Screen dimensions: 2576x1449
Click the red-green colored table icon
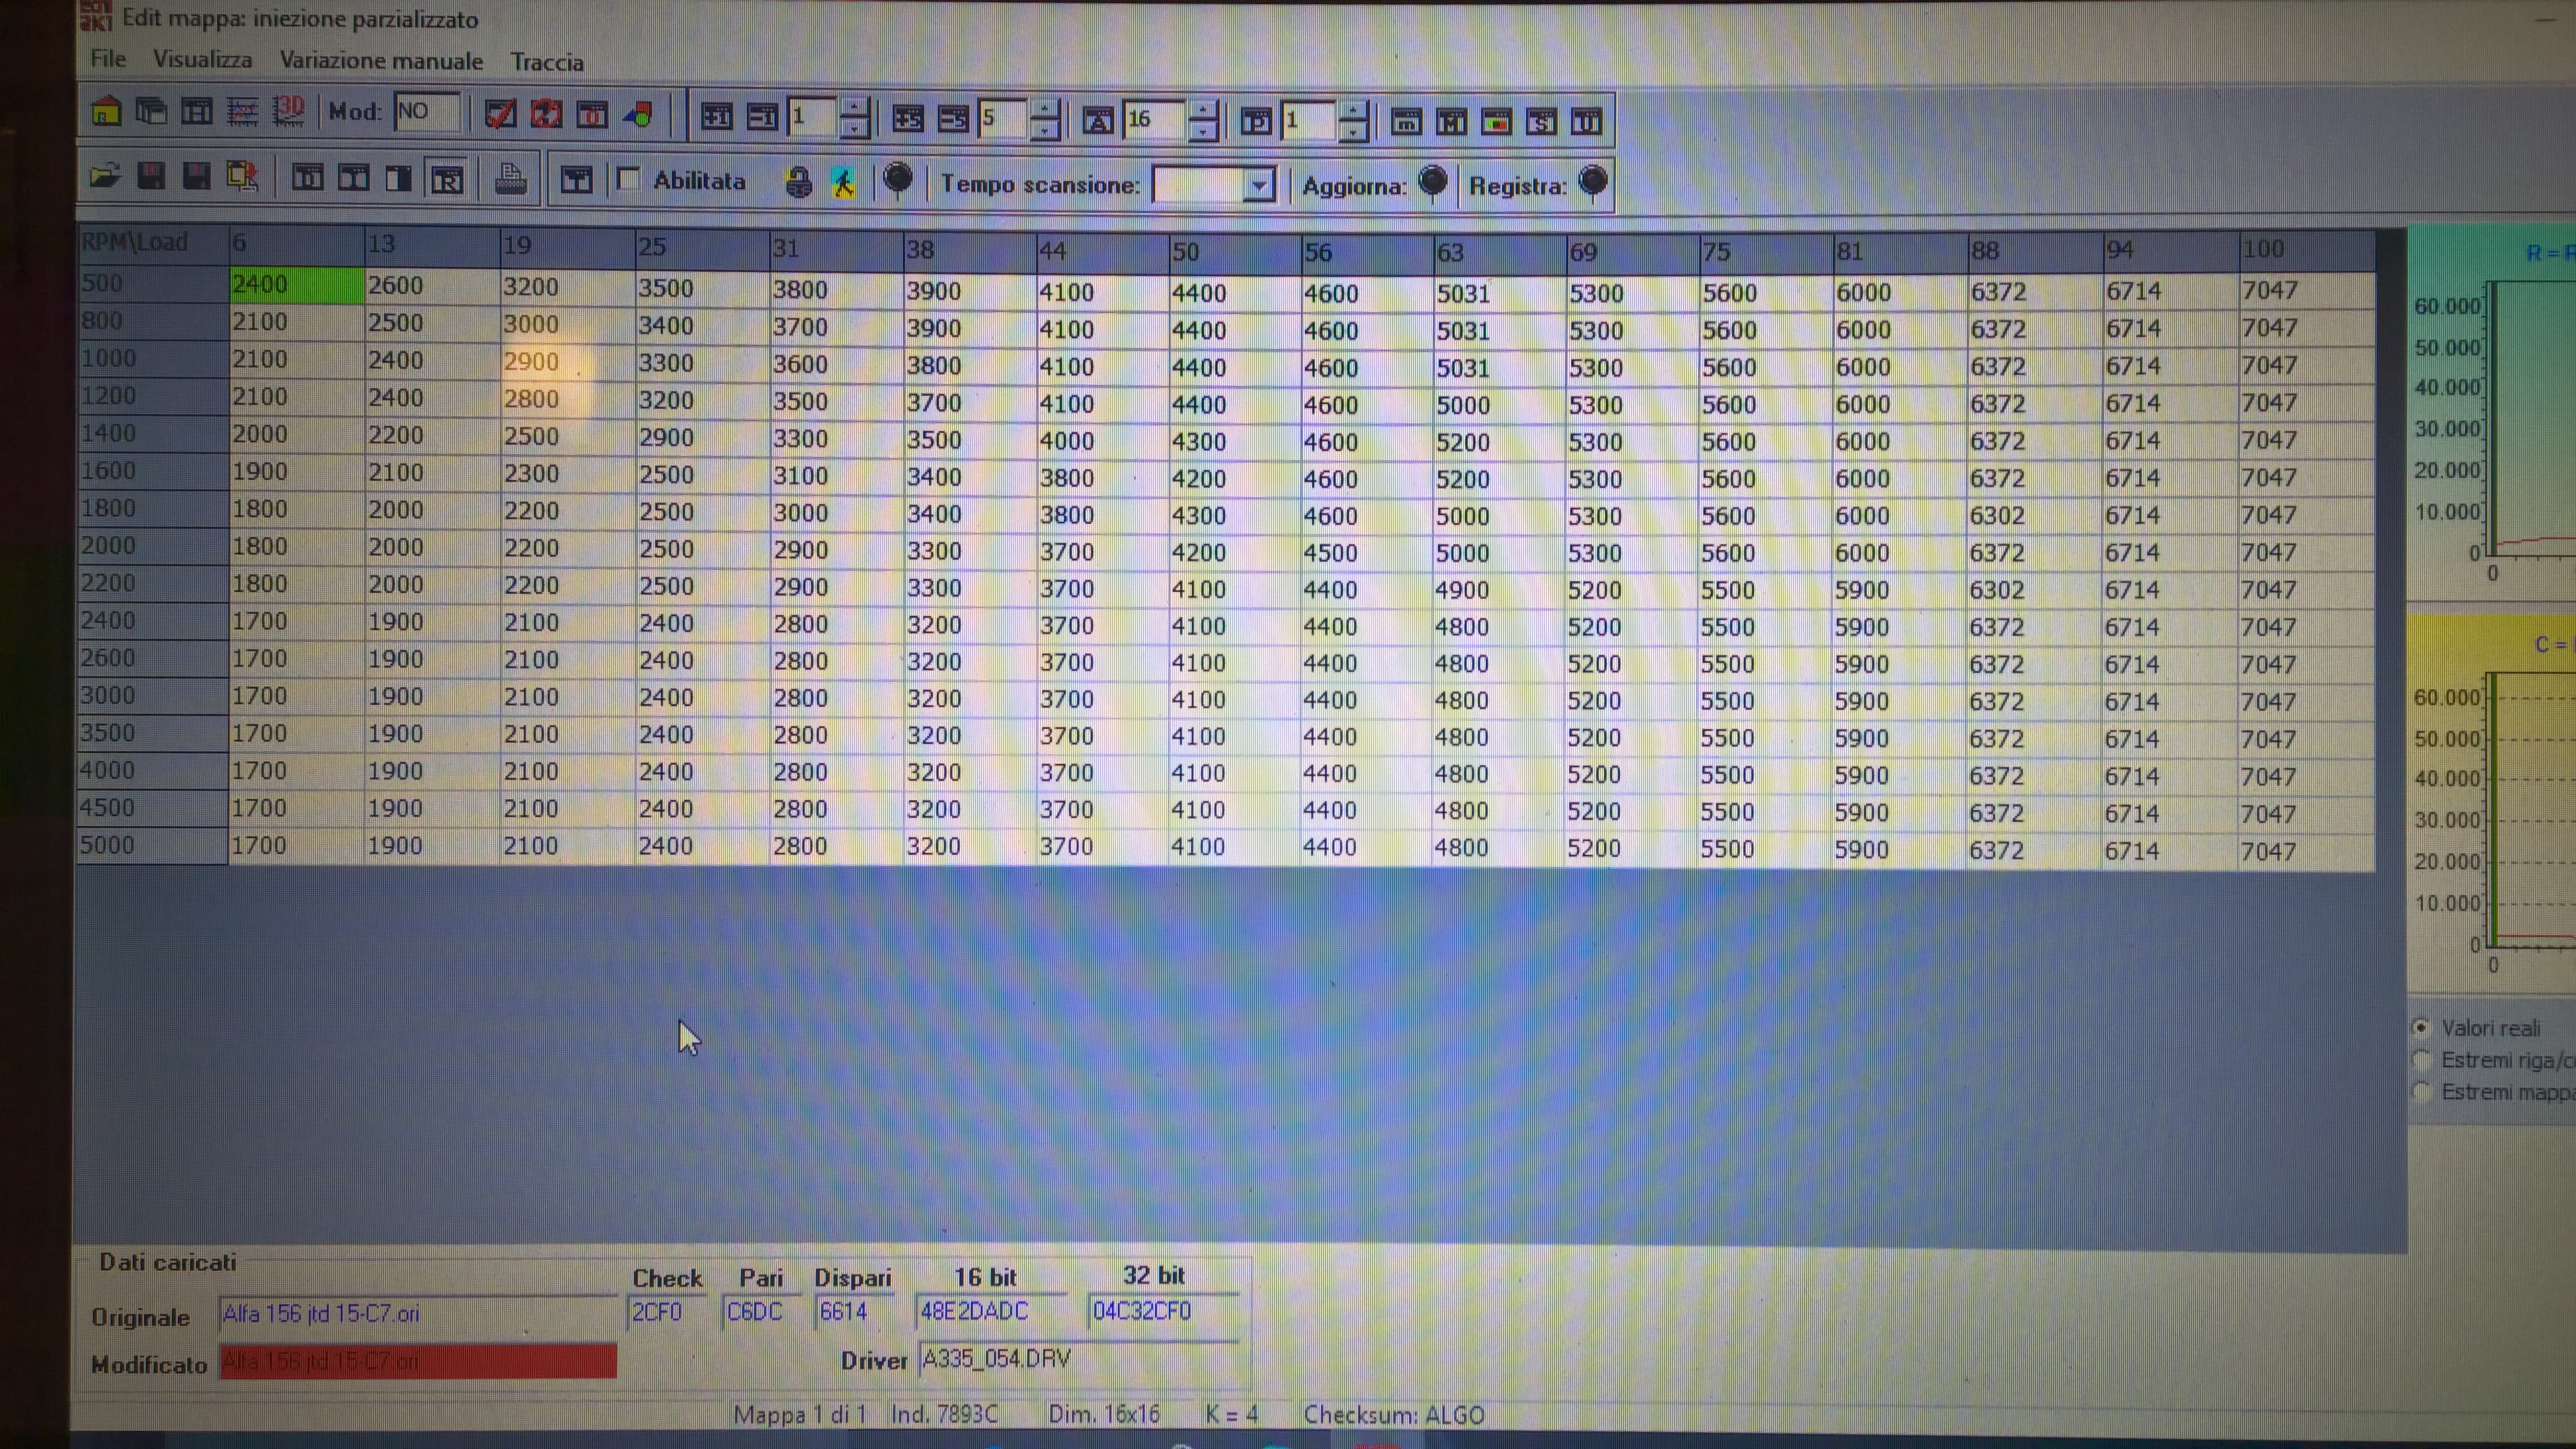coord(1496,122)
